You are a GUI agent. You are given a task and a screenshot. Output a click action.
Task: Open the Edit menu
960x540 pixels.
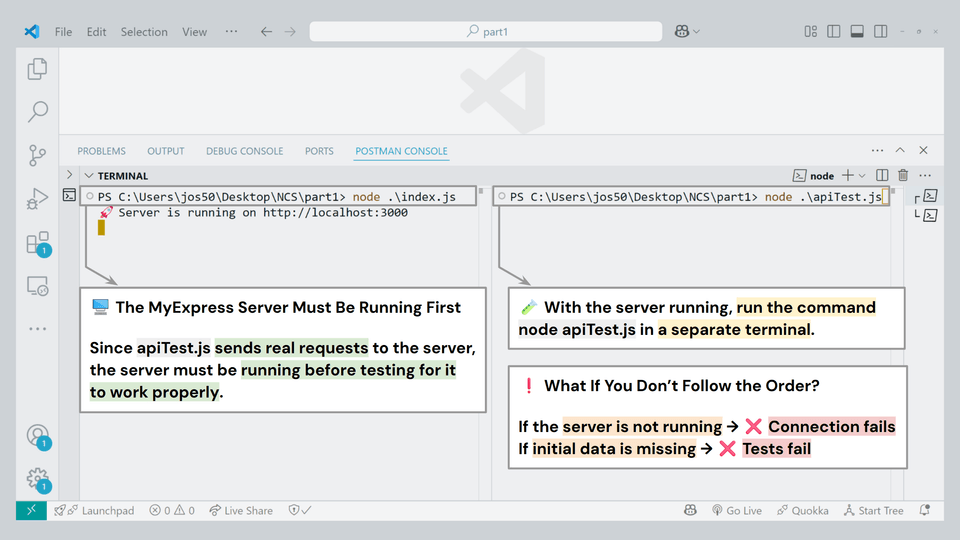96,32
